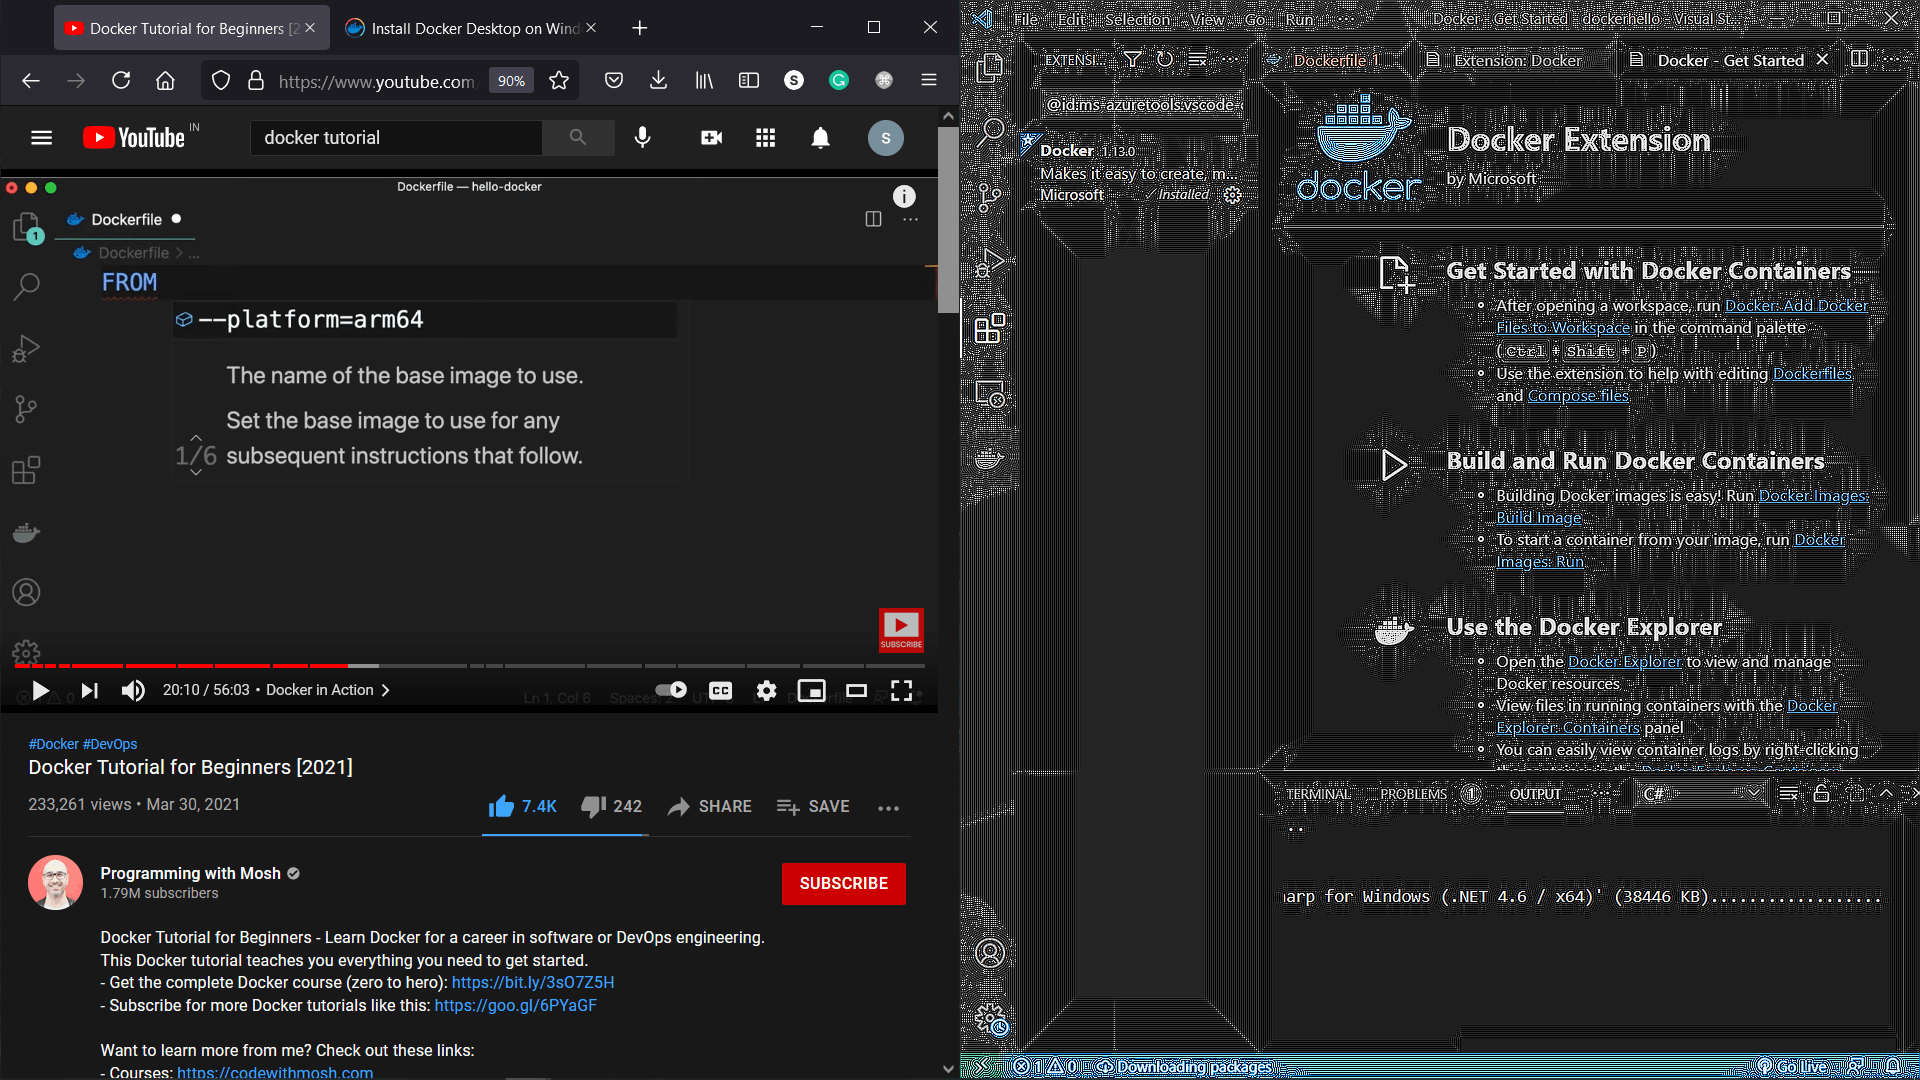
Task: Click Firefox downloads arrow icon
Action: (658, 81)
